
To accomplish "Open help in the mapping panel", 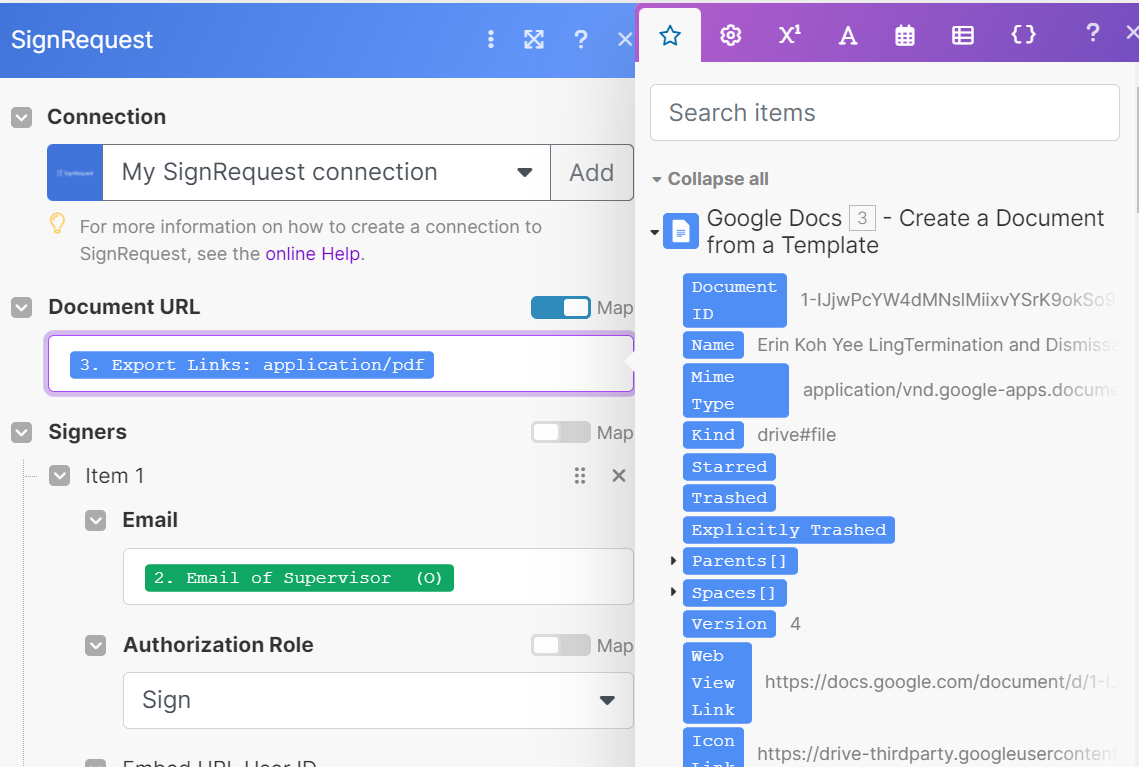I will tap(1092, 33).
